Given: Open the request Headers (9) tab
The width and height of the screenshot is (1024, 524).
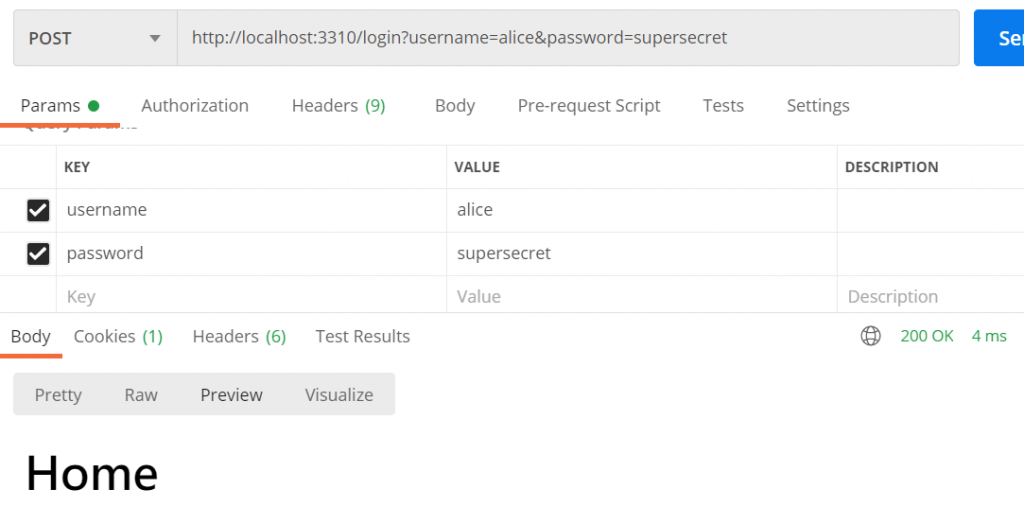Looking at the screenshot, I should (338, 106).
